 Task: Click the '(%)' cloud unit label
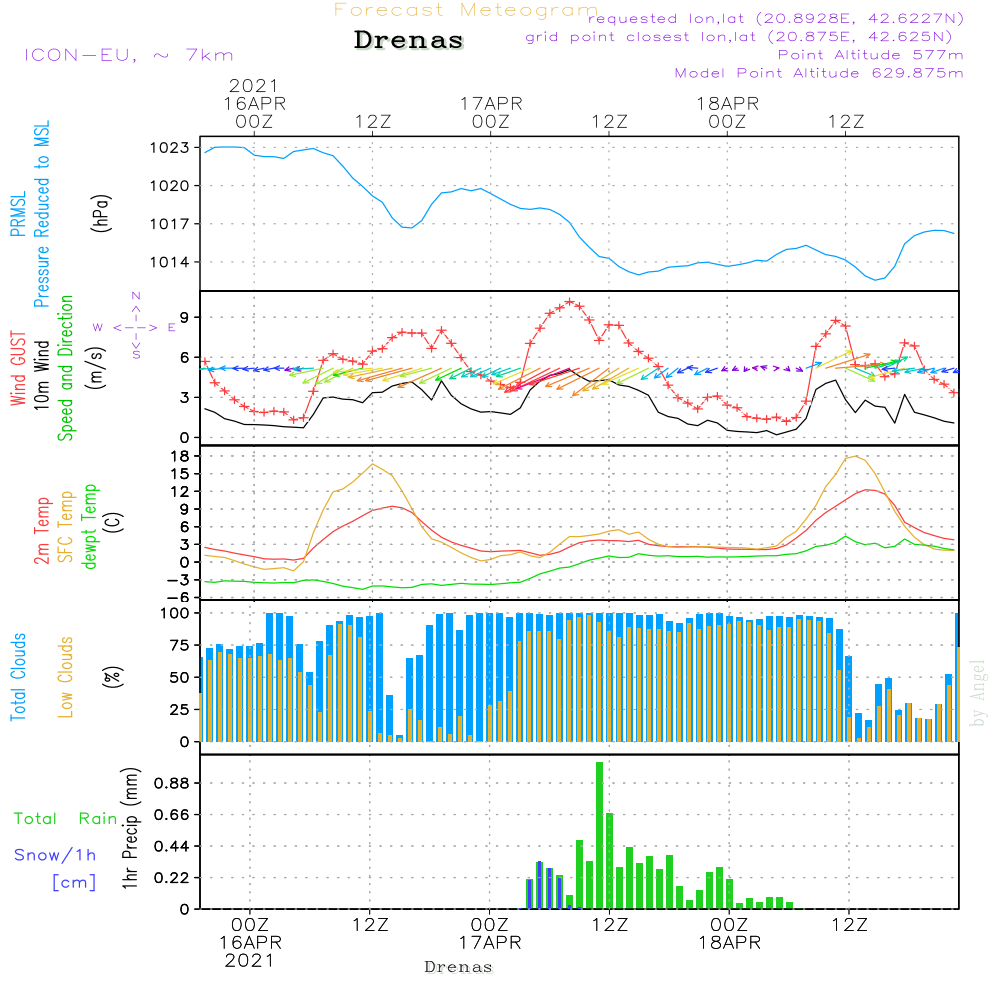pos(112,677)
